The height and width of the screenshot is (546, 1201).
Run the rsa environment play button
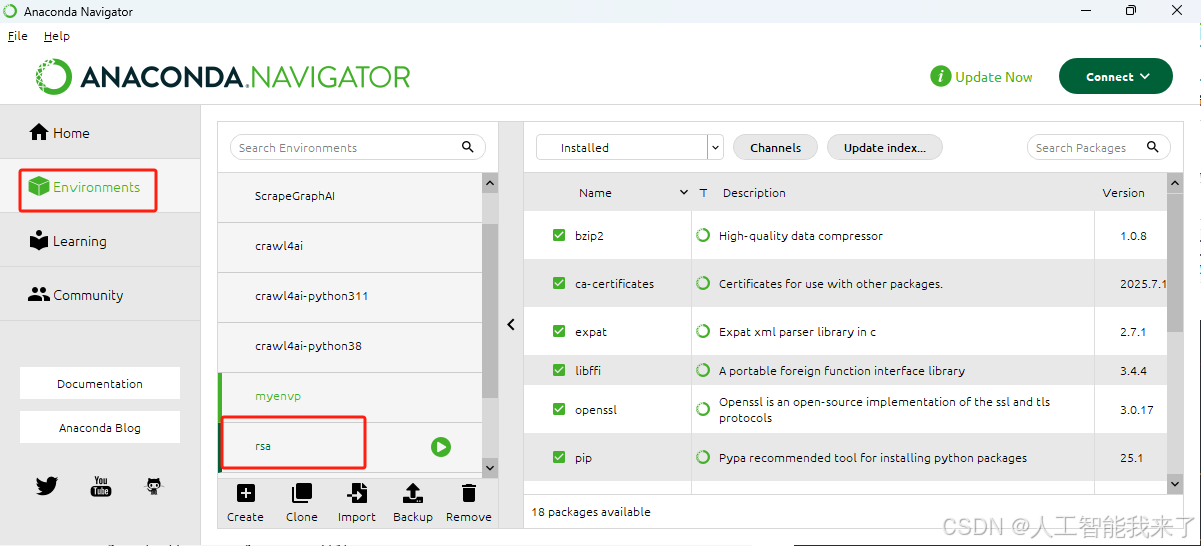click(441, 447)
